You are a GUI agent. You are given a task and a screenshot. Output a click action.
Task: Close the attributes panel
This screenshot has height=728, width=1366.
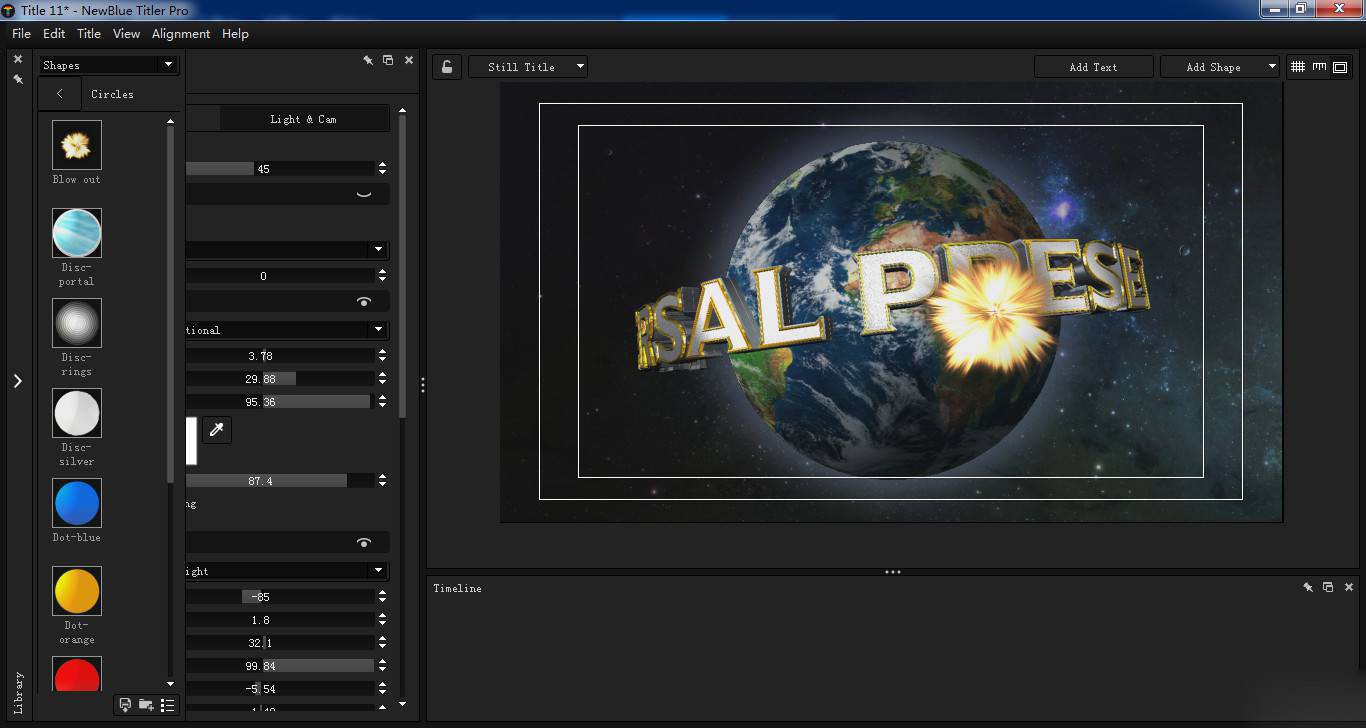pos(409,60)
